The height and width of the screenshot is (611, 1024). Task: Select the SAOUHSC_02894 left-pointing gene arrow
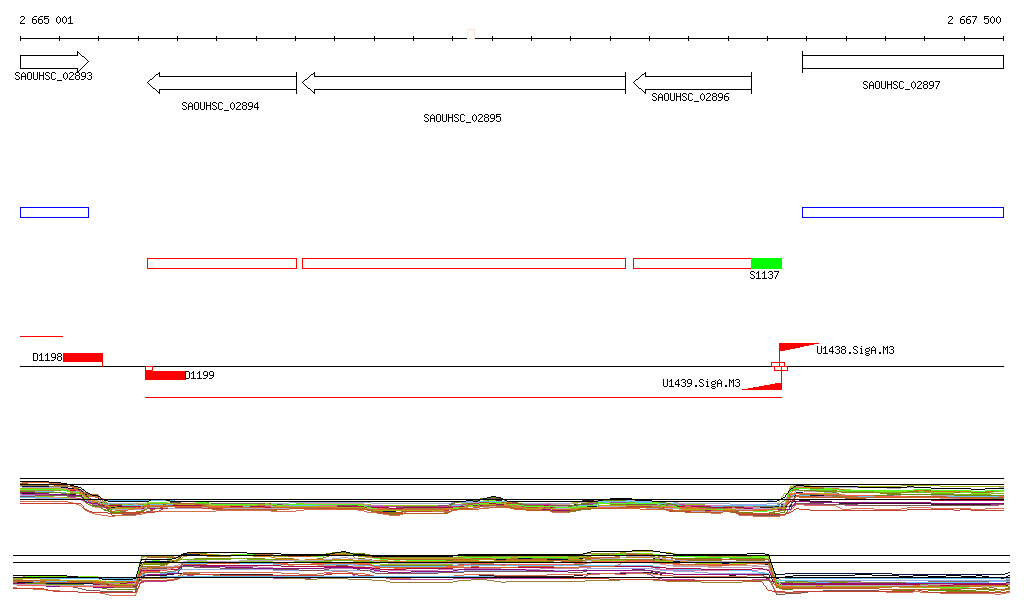pyautogui.click(x=222, y=82)
